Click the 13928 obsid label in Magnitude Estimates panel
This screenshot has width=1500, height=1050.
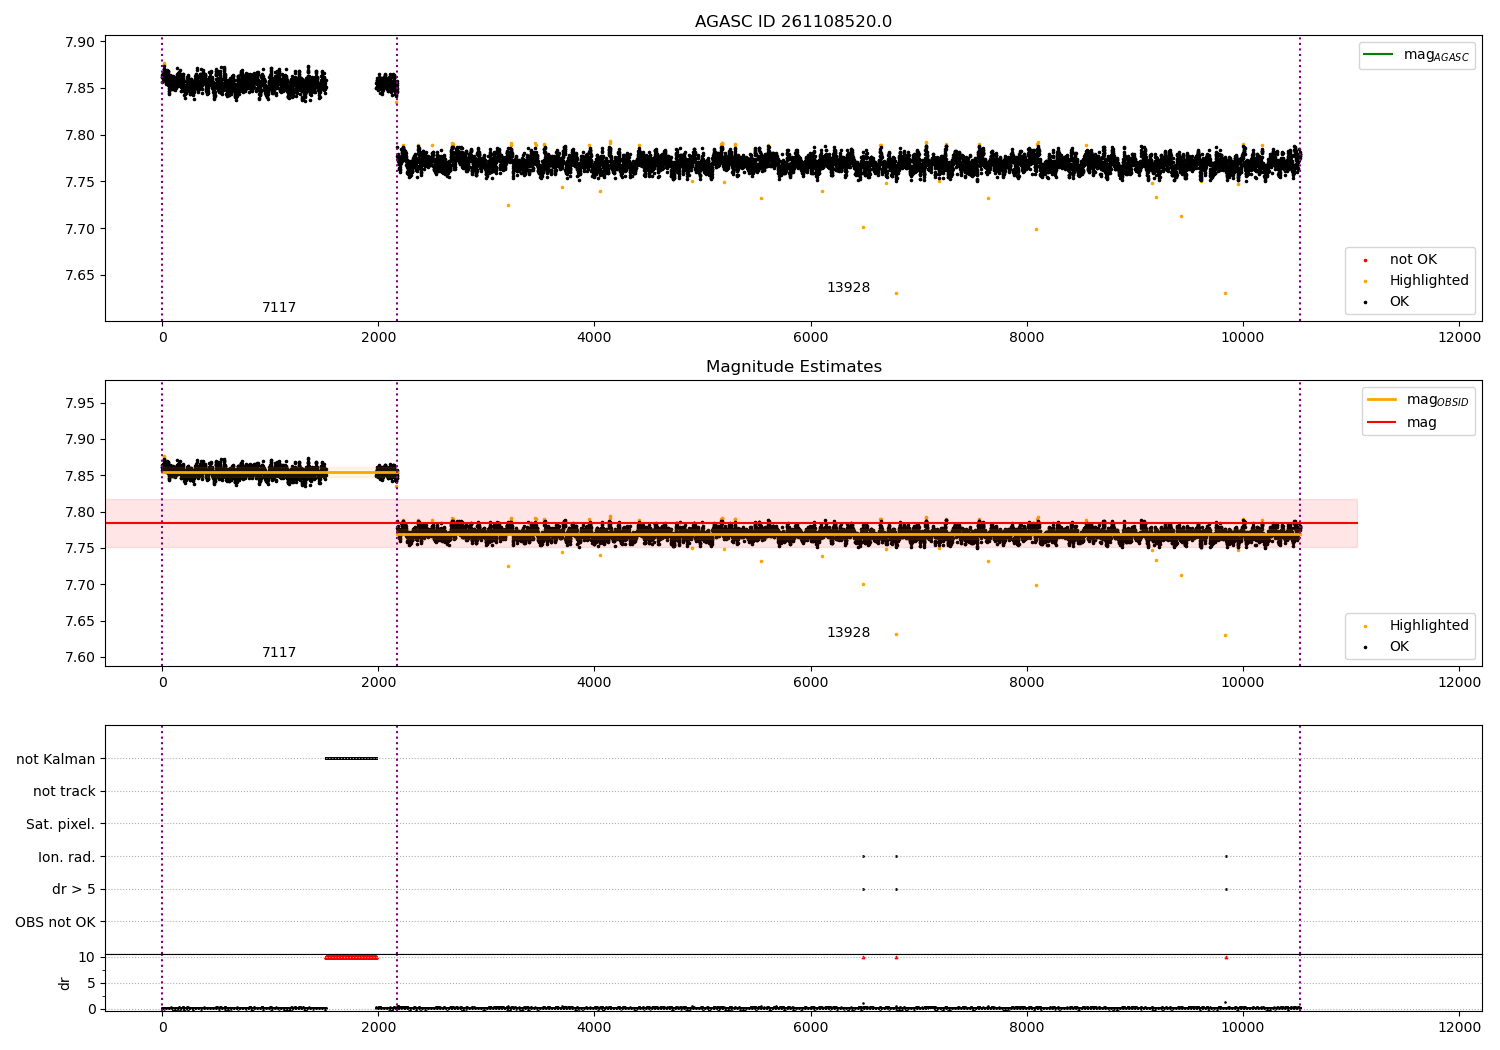(x=848, y=633)
